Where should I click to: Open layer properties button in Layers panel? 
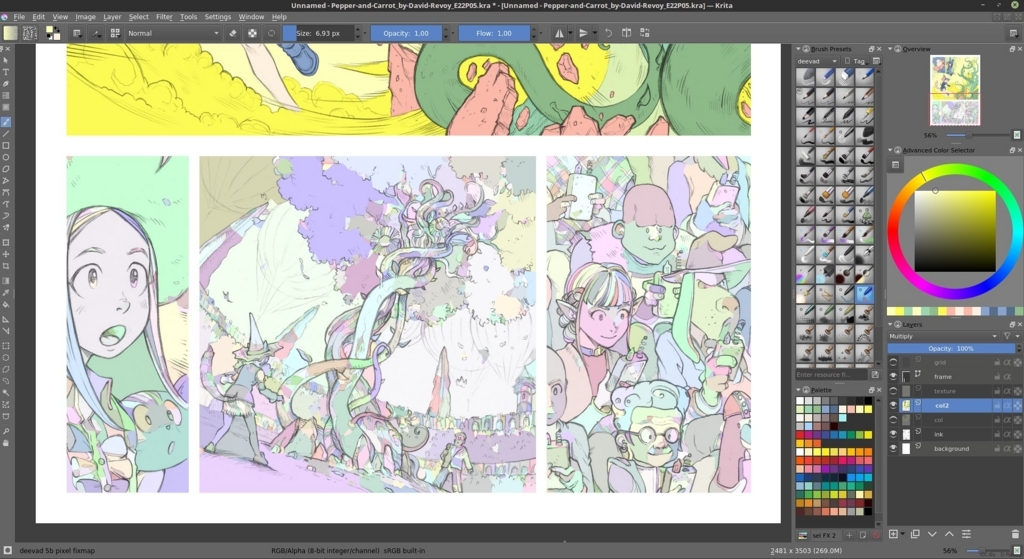click(x=967, y=534)
